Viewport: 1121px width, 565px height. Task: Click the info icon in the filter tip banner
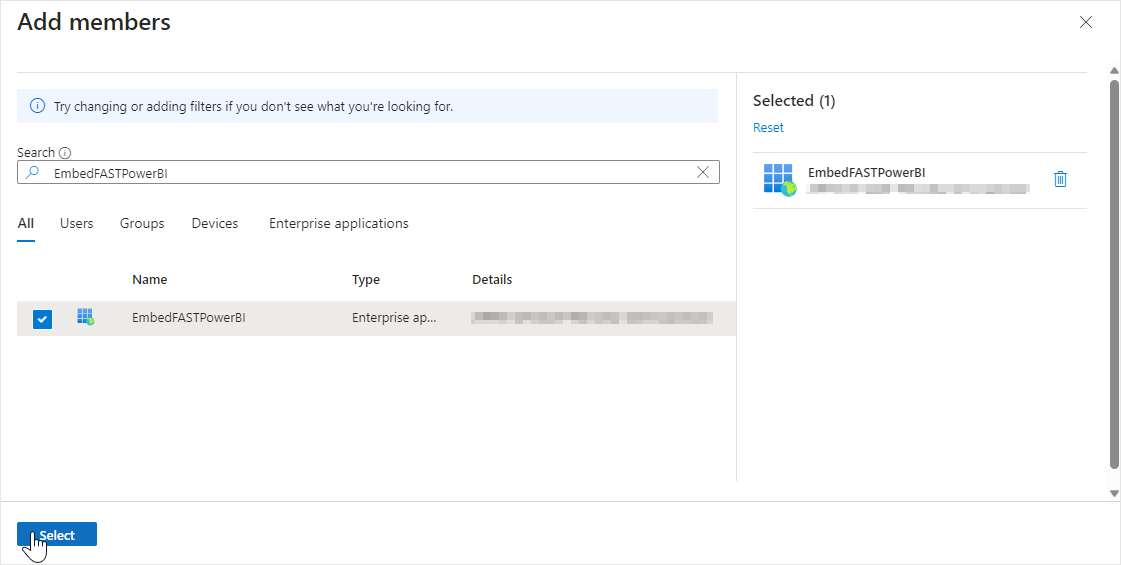click(37, 106)
